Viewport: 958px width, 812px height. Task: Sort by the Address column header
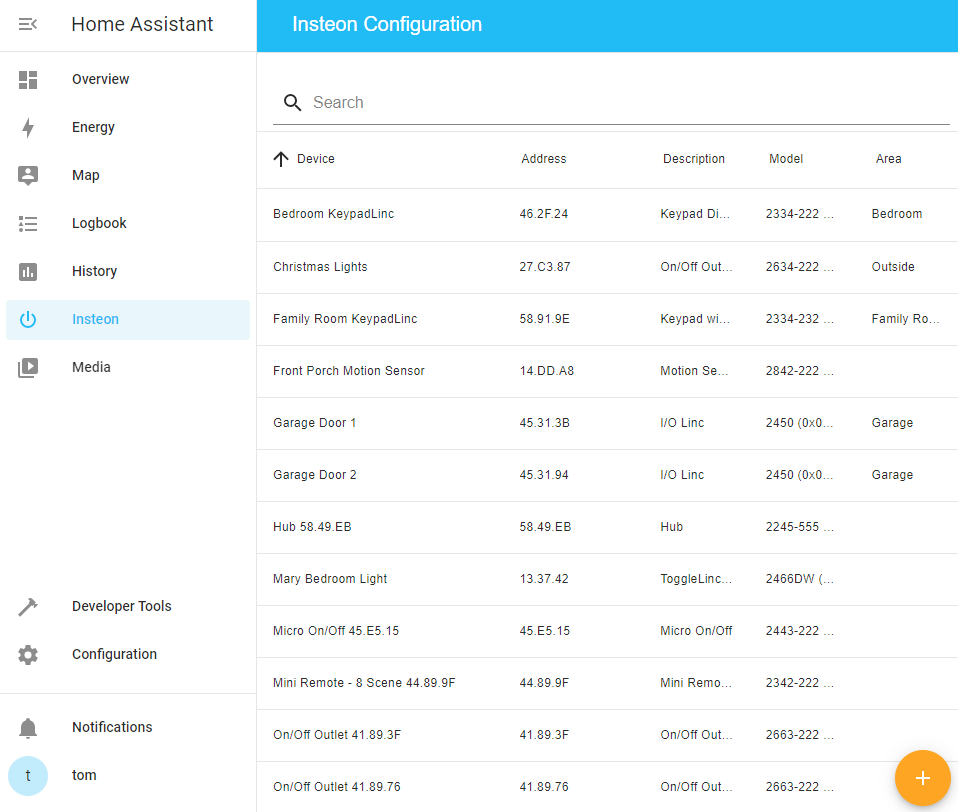[x=544, y=158]
